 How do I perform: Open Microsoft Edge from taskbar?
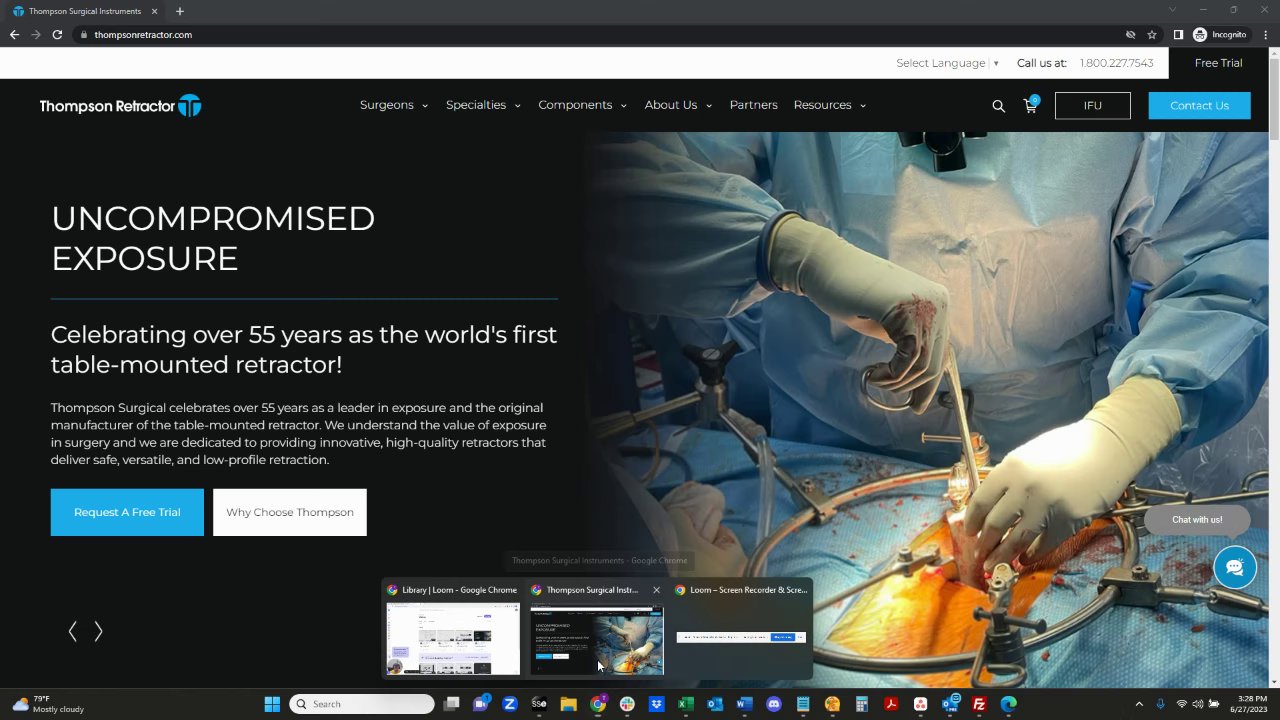pos(1009,704)
